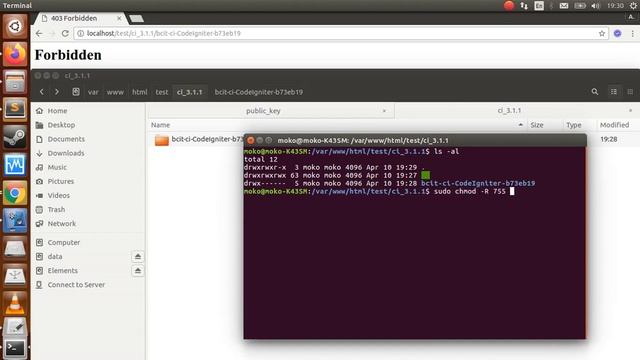Open Documents in Files sidebar

(x=66, y=139)
